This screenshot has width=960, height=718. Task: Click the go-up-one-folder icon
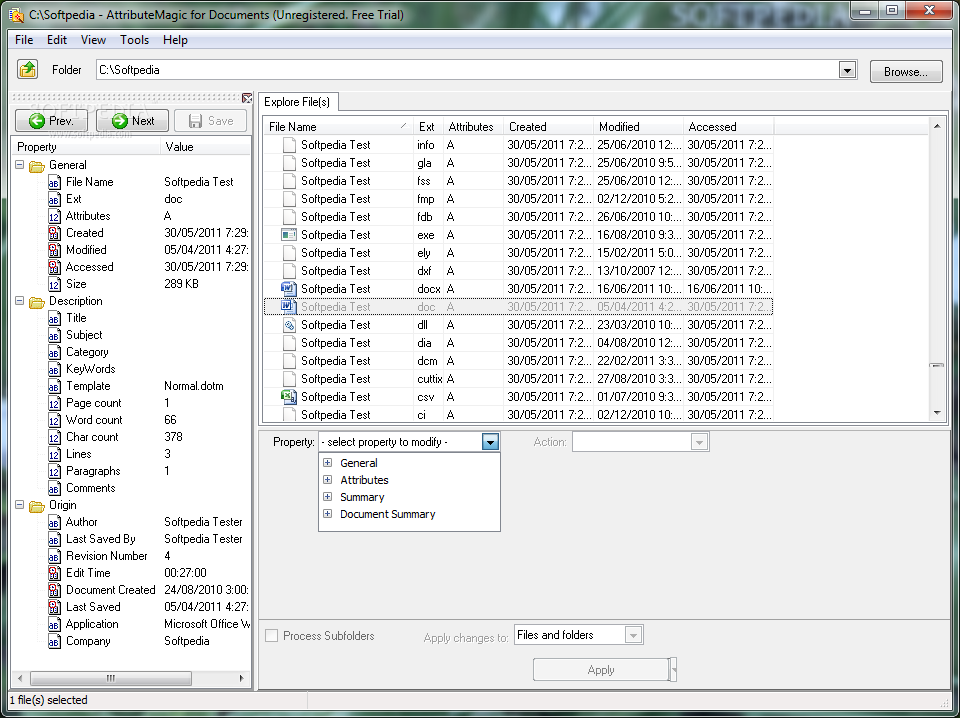point(28,69)
